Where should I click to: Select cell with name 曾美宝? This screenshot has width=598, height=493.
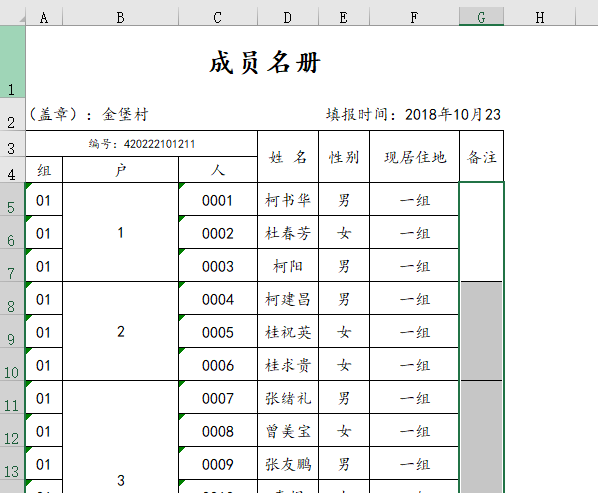pyautogui.click(x=288, y=431)
